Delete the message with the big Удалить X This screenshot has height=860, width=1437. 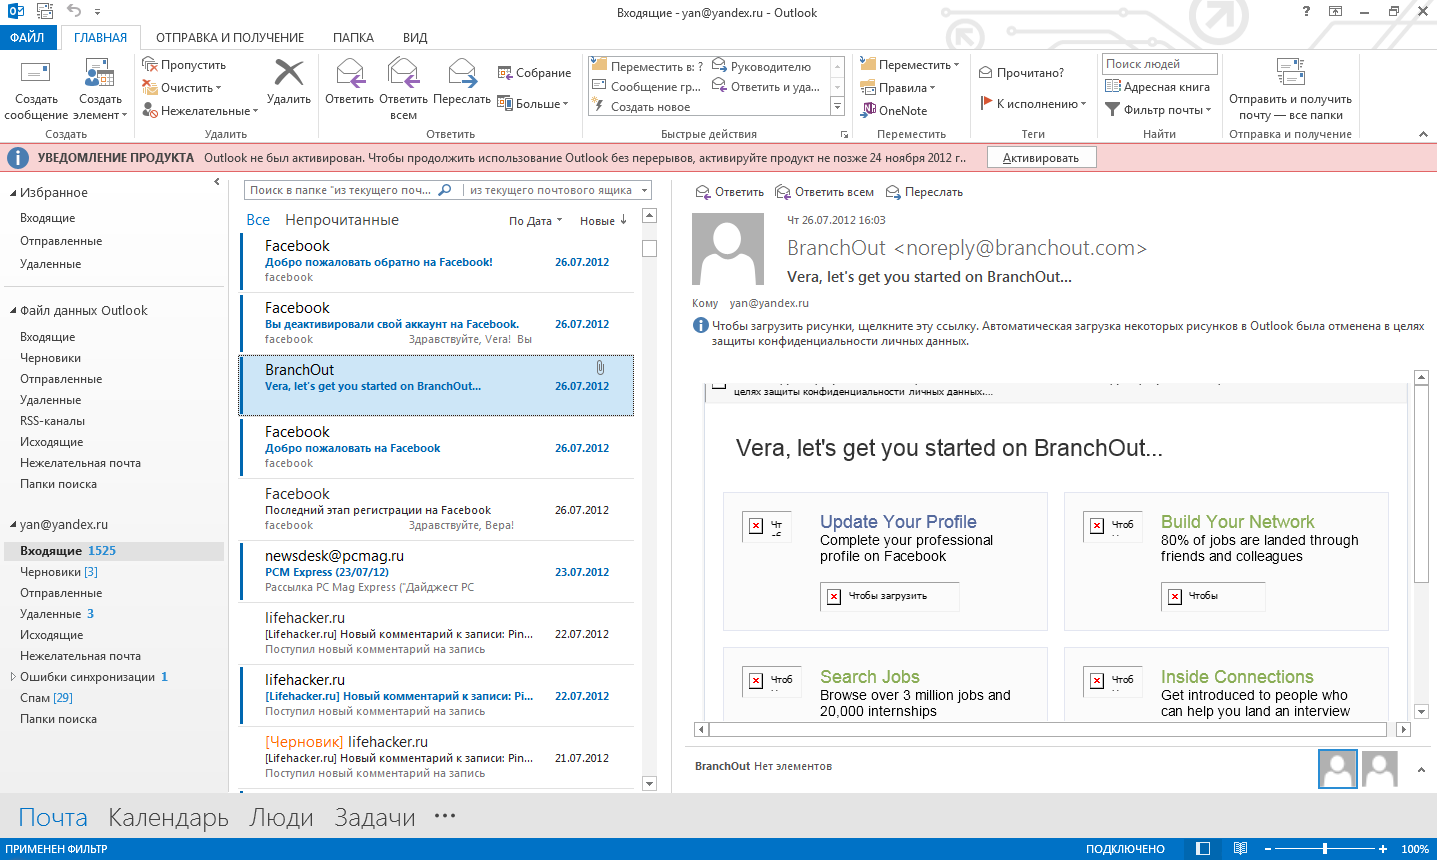coord(289,82)
